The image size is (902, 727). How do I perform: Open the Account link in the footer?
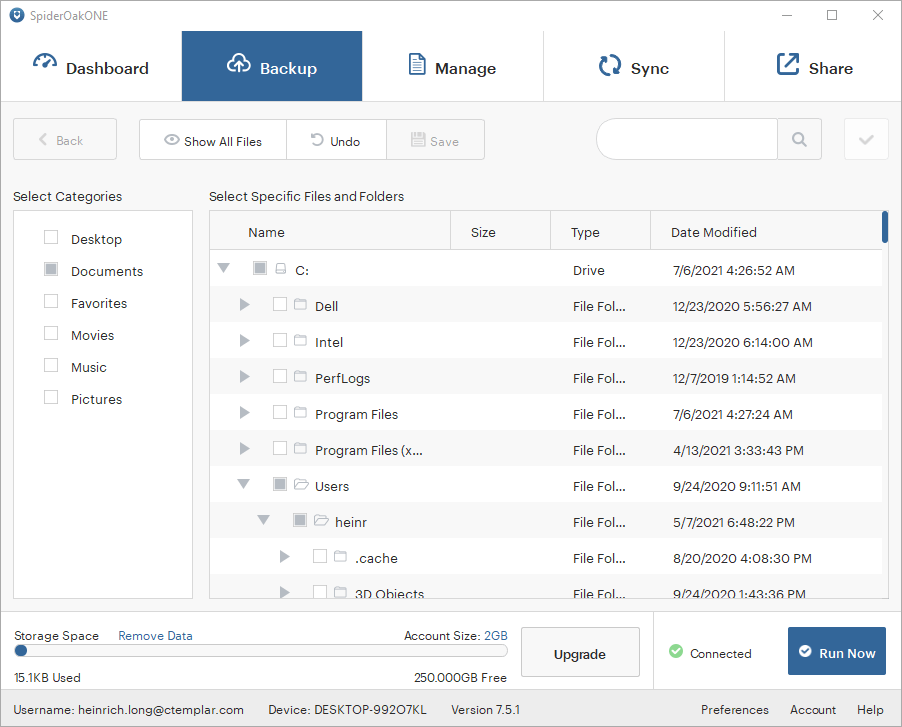pyautogui.click(x=812, y=709)
